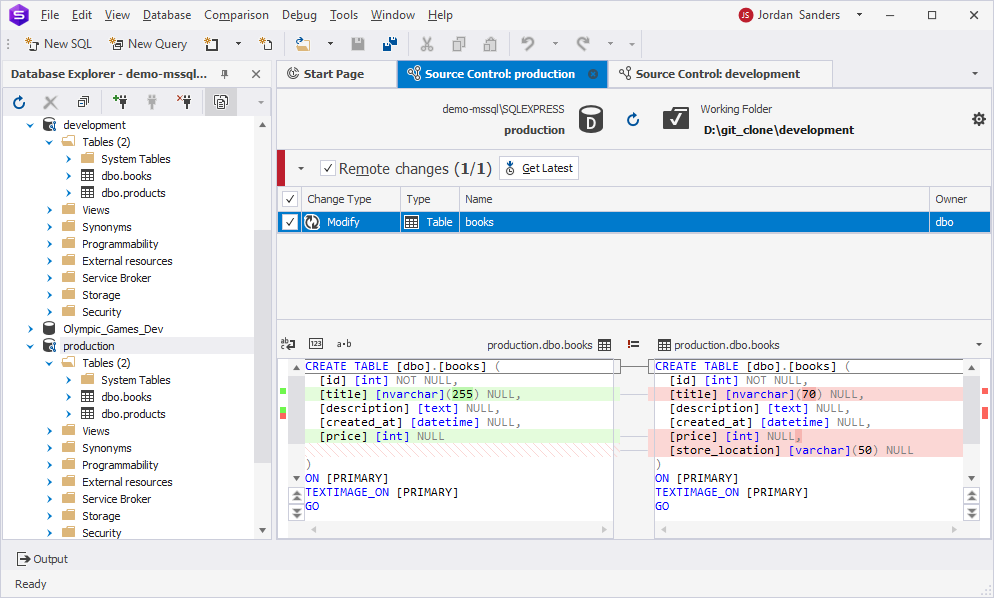Screen dimensions: 994x598
Task: Click the red differences list icon
Action: 633,344
